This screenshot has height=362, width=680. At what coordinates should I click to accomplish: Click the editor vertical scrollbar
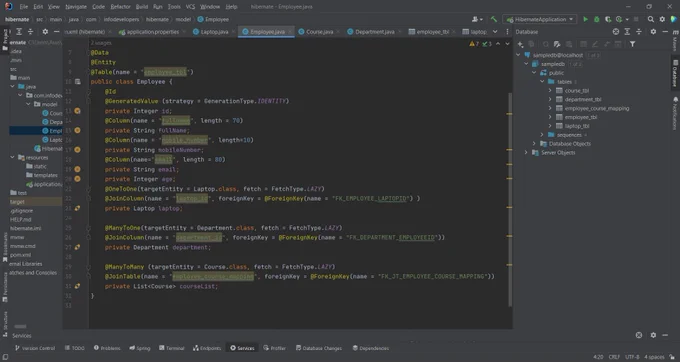pyautogui.click(x=510, y=199)
